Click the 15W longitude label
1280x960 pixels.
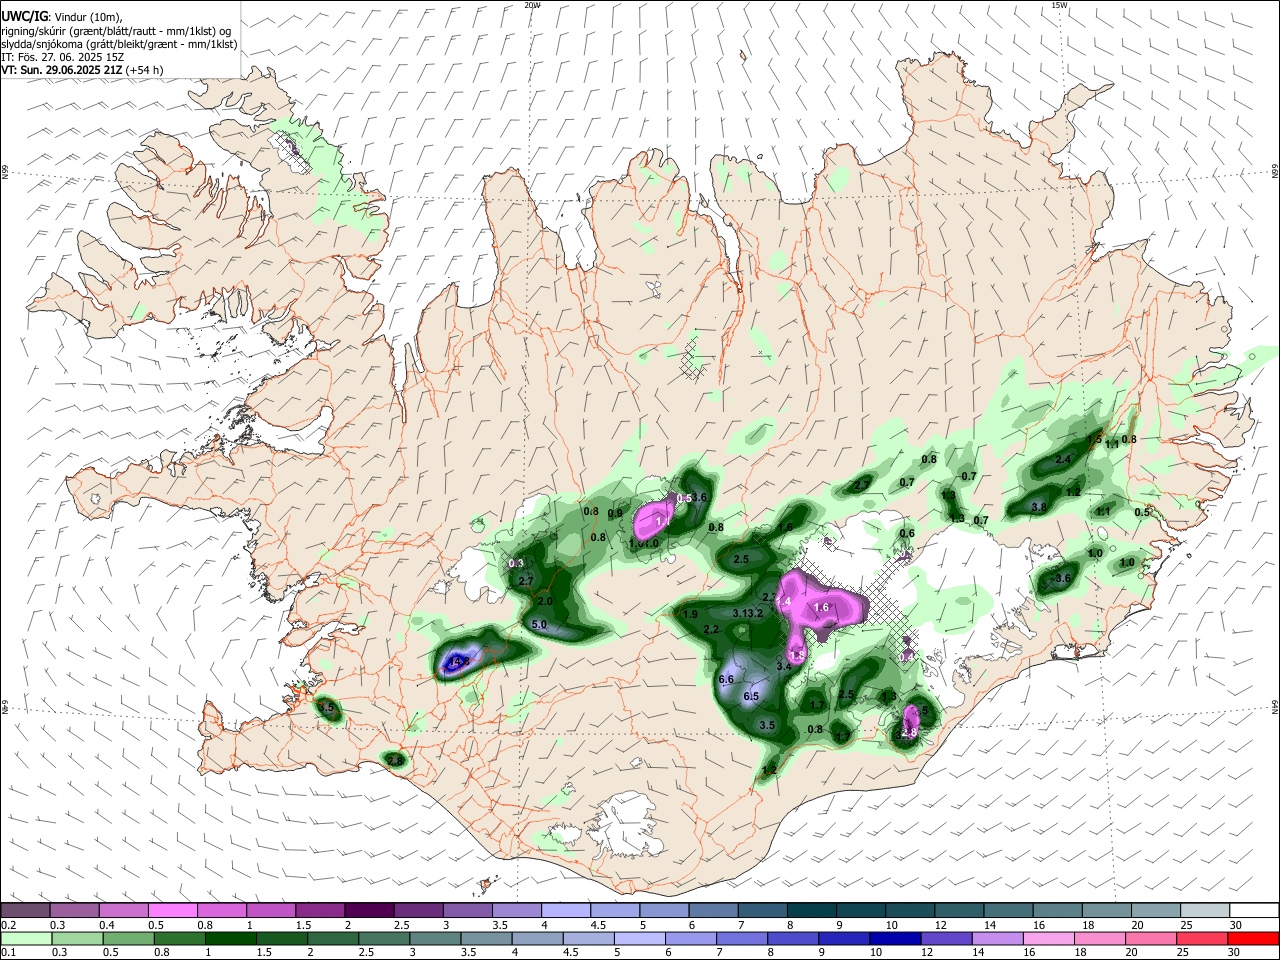click(1059, 5)
